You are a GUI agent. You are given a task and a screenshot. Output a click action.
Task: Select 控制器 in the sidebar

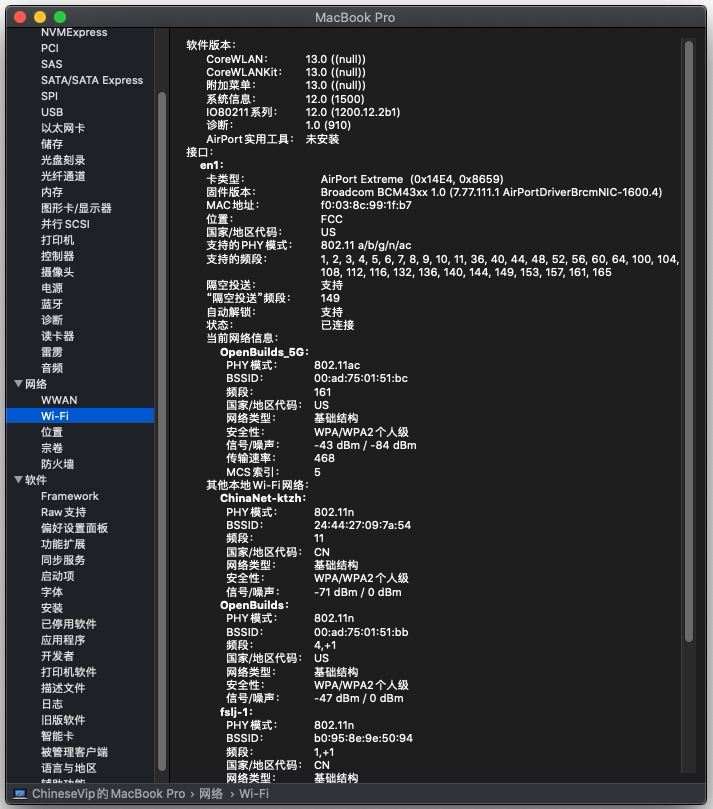pyautogui.click(x=58, y=256)
